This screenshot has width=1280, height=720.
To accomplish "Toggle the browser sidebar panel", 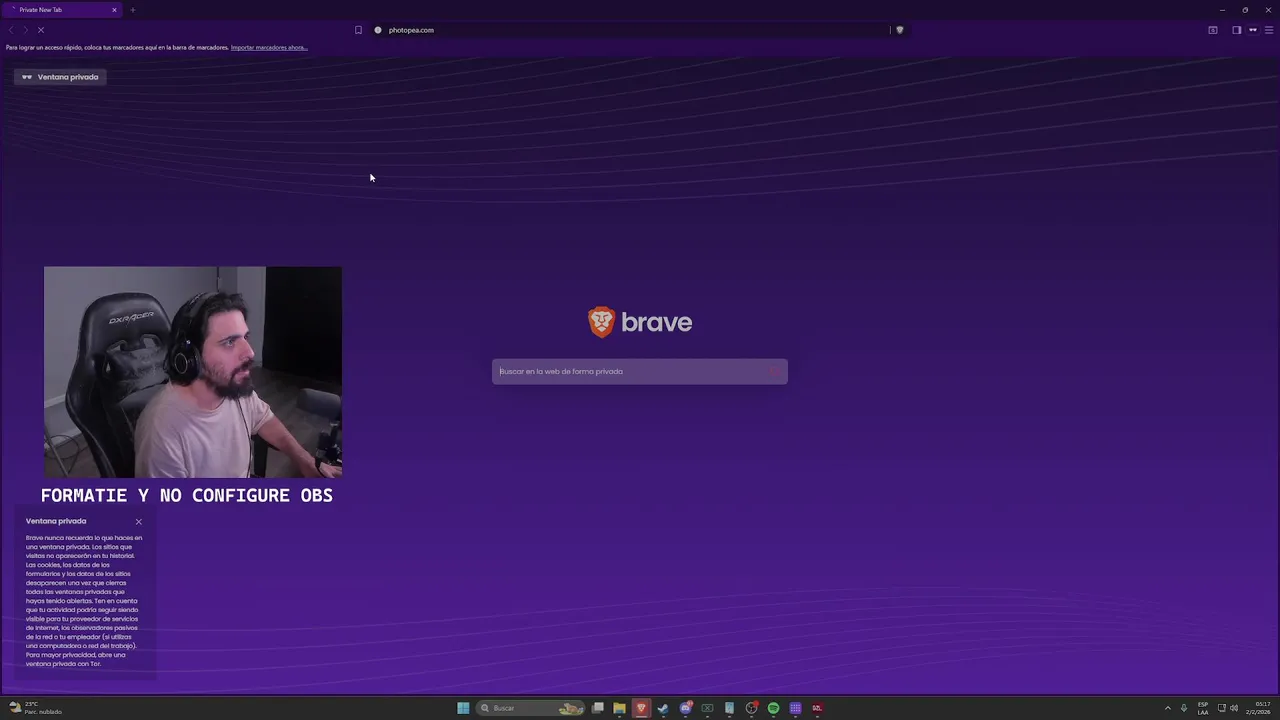I will pos(1236,30).
